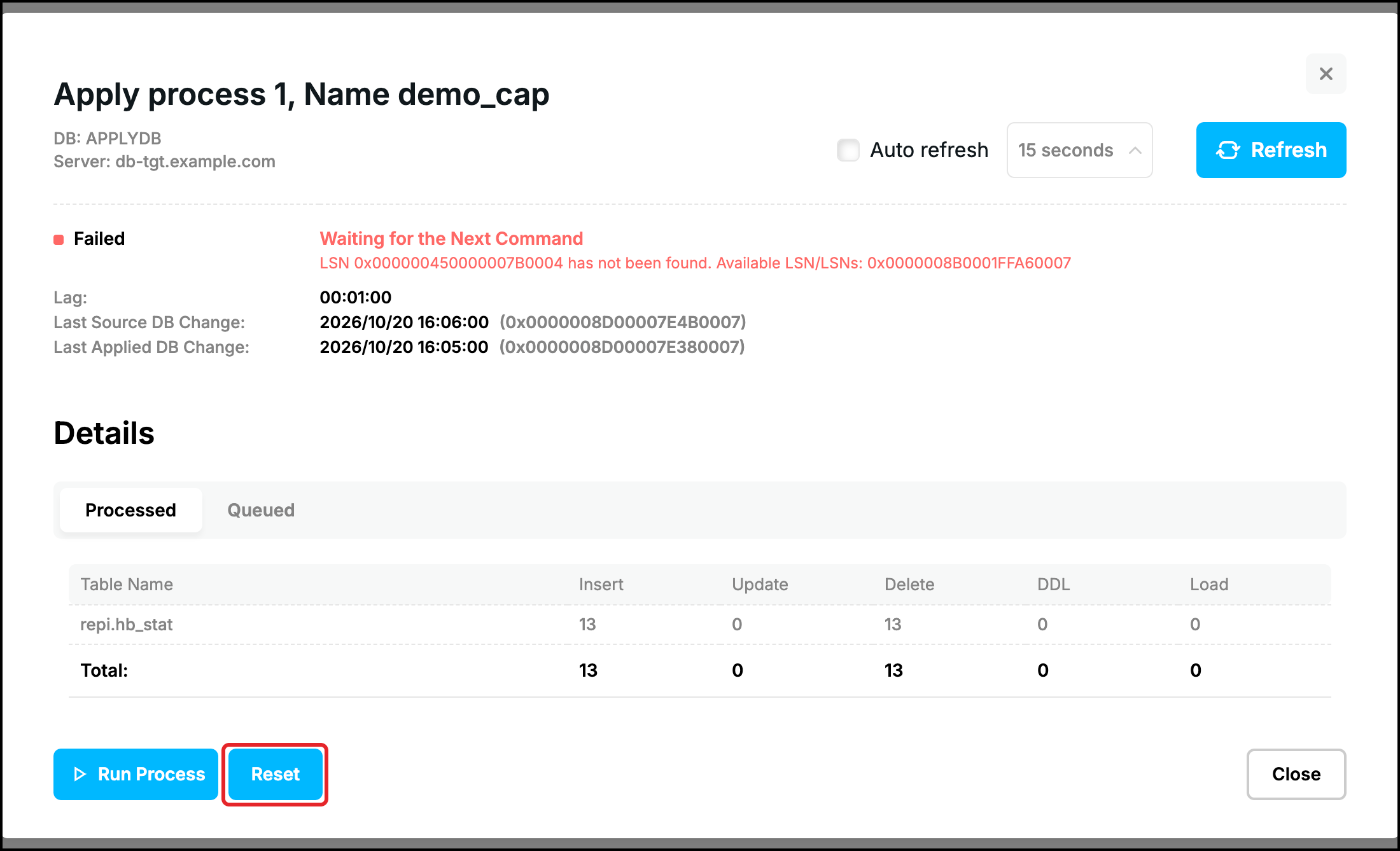Viewport: 1400px width, 851px height.
Task: Switch to the Queued tab
Action: pyautogui.click(x=261, y=510)
